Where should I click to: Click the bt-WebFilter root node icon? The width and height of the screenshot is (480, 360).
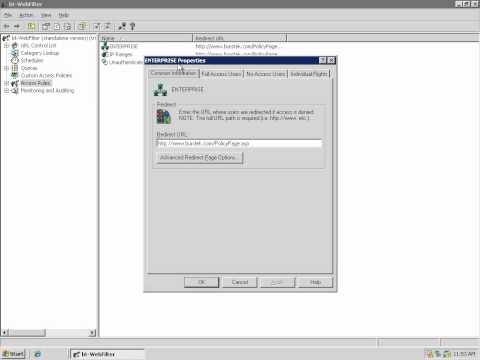click(6, 38)
